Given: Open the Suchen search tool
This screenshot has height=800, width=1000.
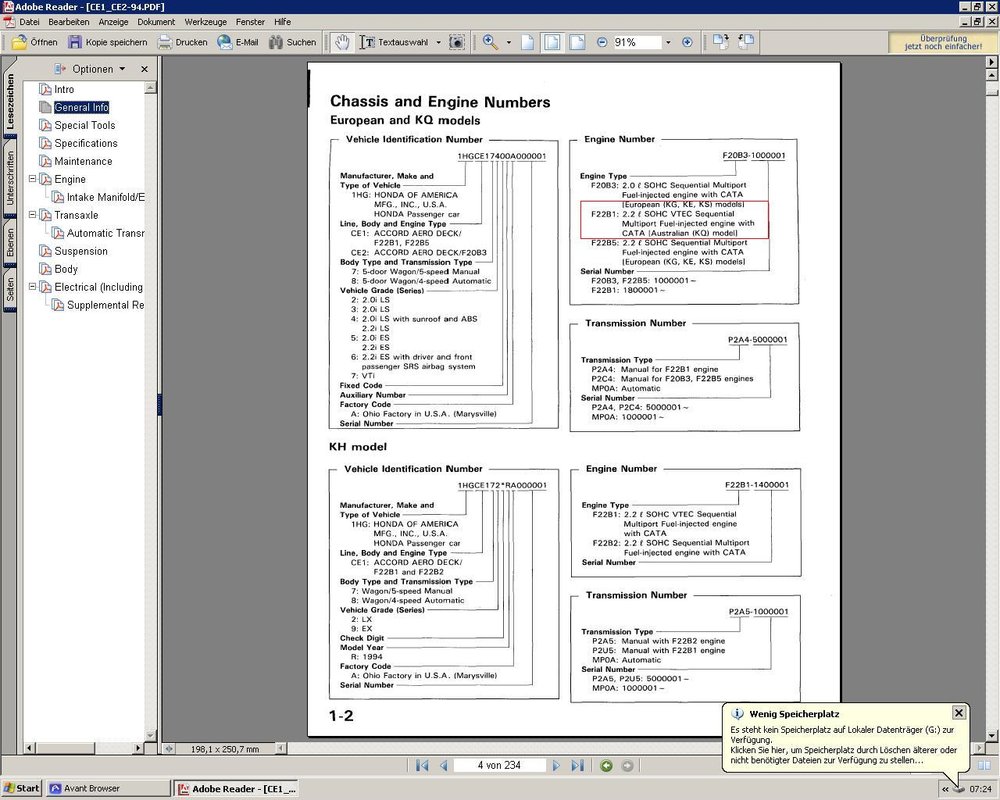Looking at the screenshot, I should point(293,42).
